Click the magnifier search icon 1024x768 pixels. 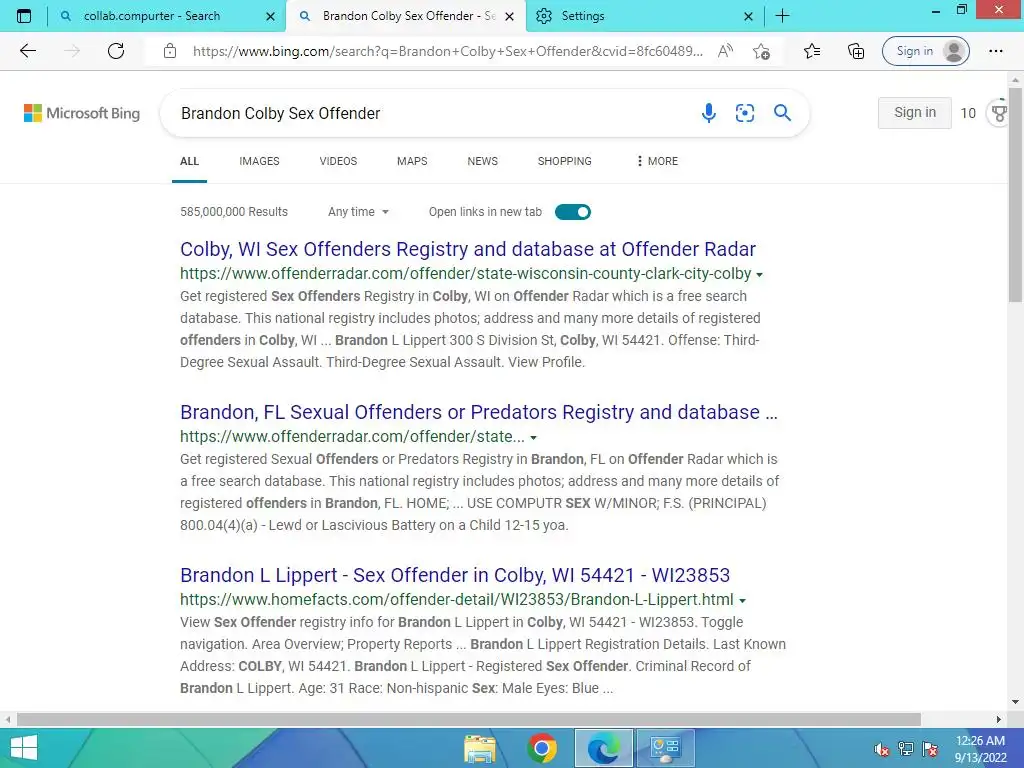(x=782, y=113)
